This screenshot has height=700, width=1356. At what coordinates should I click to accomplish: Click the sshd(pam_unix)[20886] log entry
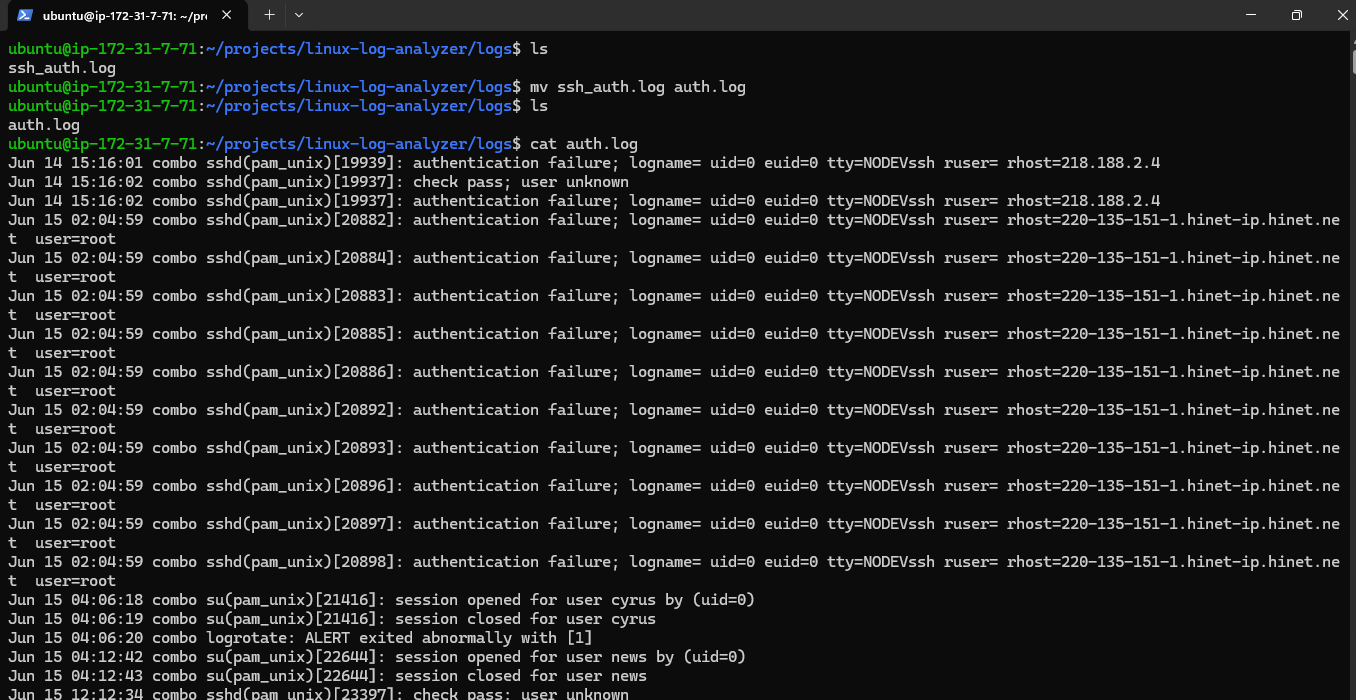[x=674, y=381]
